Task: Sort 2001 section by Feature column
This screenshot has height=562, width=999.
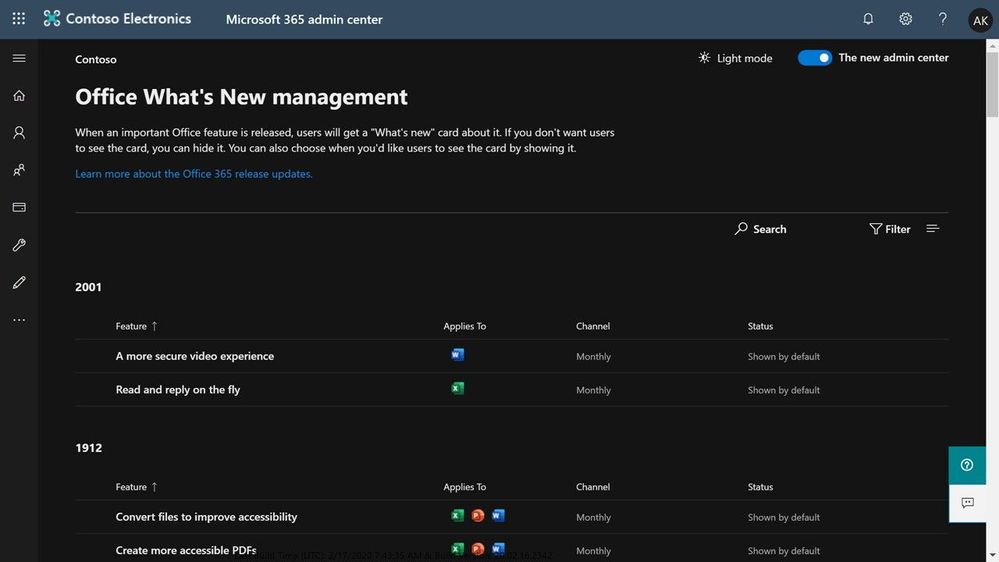Action: coord(136,326)
